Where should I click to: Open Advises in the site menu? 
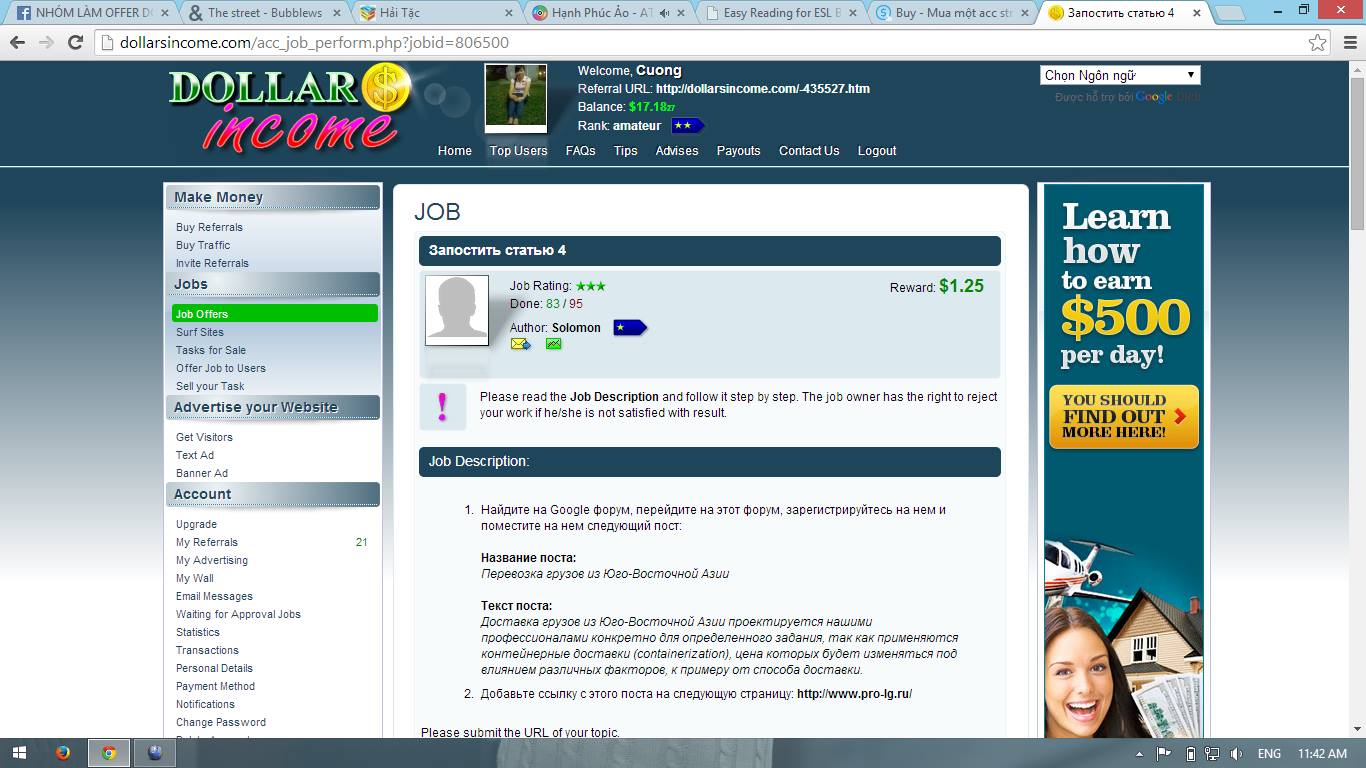coord(677,151)
